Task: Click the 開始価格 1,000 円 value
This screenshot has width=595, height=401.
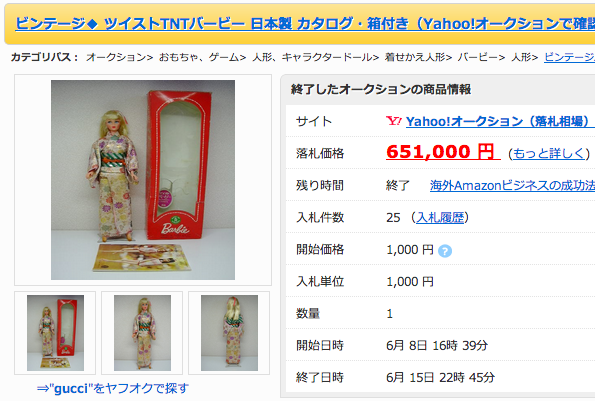Action: point(410,250)
